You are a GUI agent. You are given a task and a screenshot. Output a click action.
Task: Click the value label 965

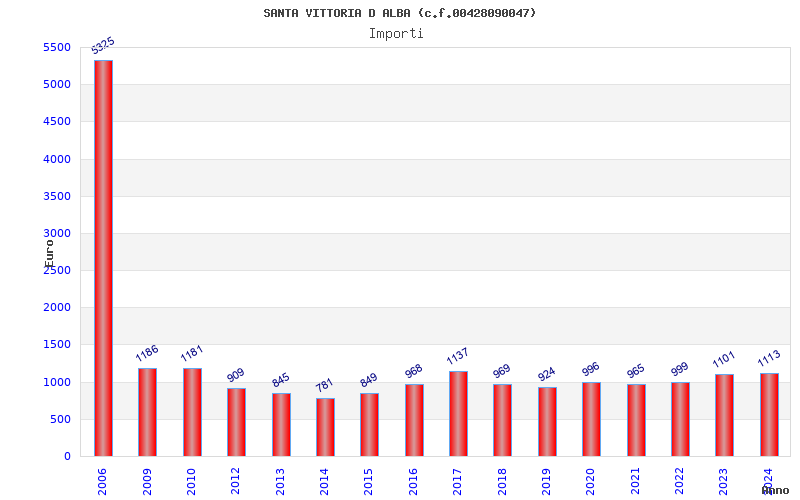pyautogui.click(x=636, y=371)
